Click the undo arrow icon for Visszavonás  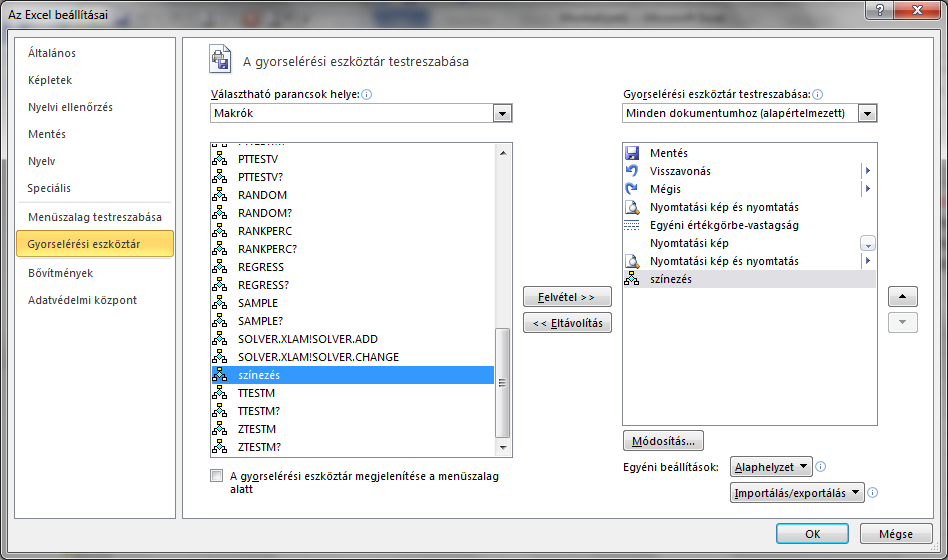click(x=632, y=171)
